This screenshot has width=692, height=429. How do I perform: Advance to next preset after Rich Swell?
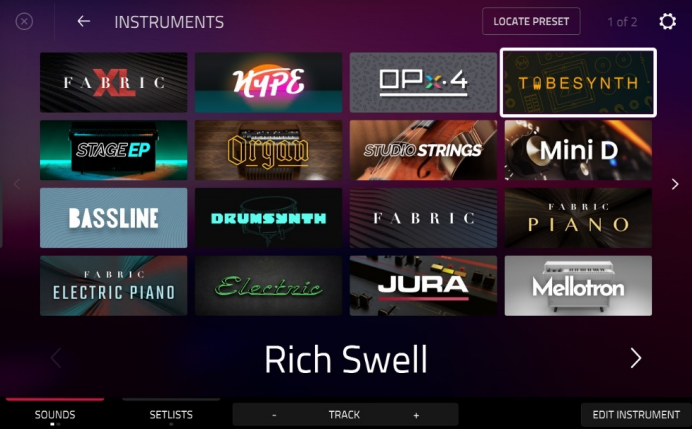pos(636,358)
